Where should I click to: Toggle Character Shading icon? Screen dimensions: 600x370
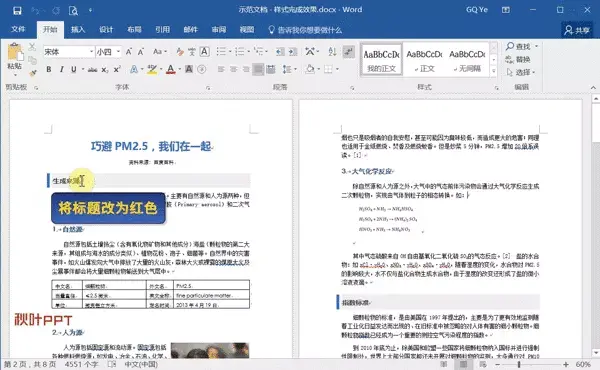(189, 69)
